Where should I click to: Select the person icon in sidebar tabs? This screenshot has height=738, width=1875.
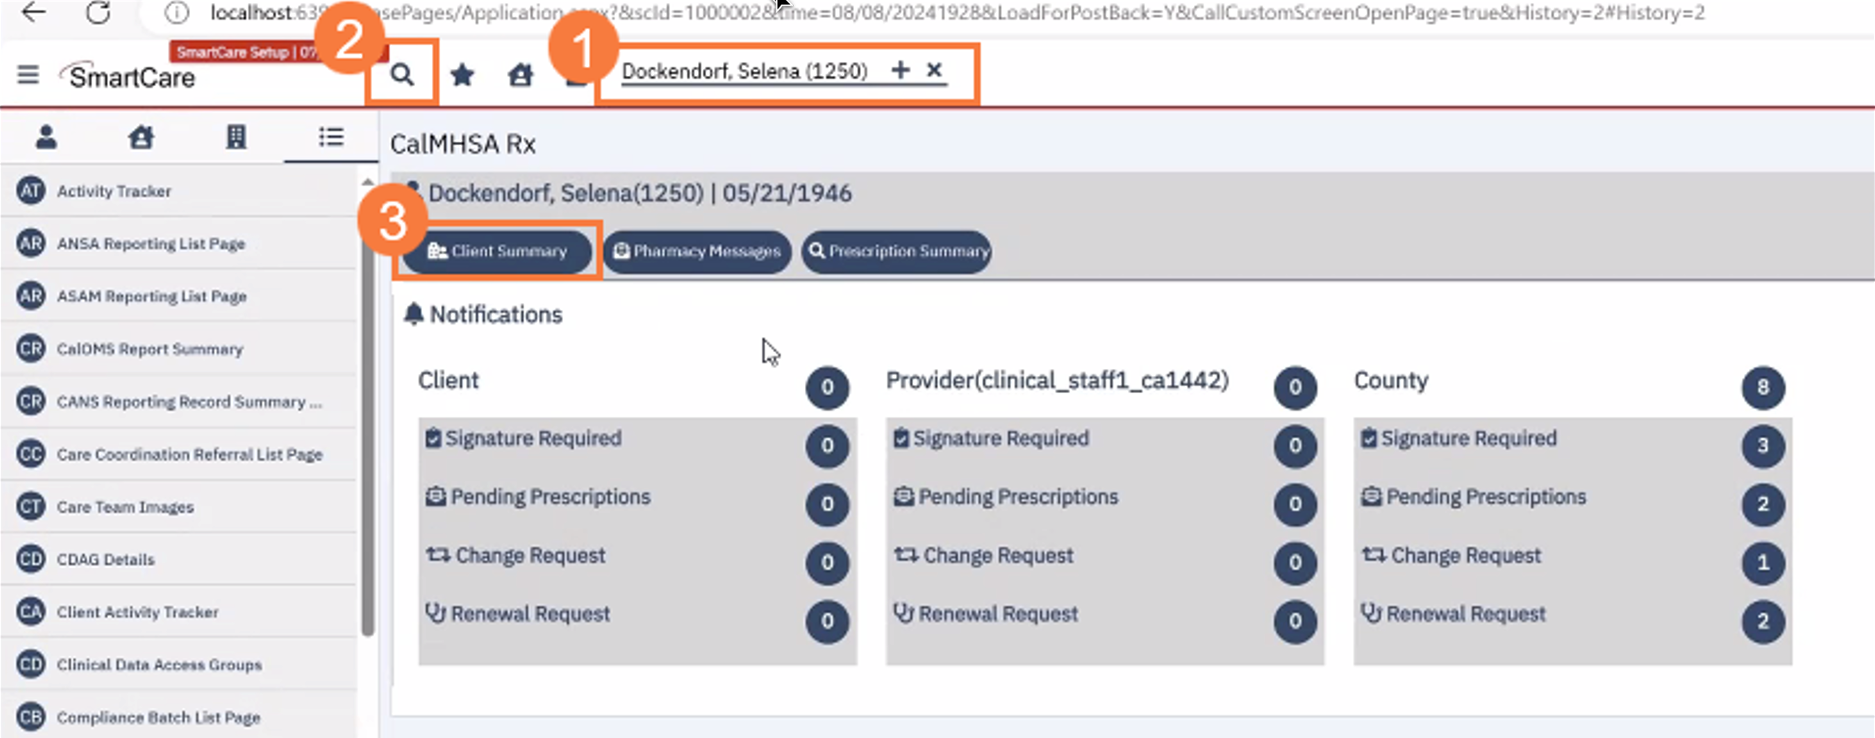[x=46, y=137]
